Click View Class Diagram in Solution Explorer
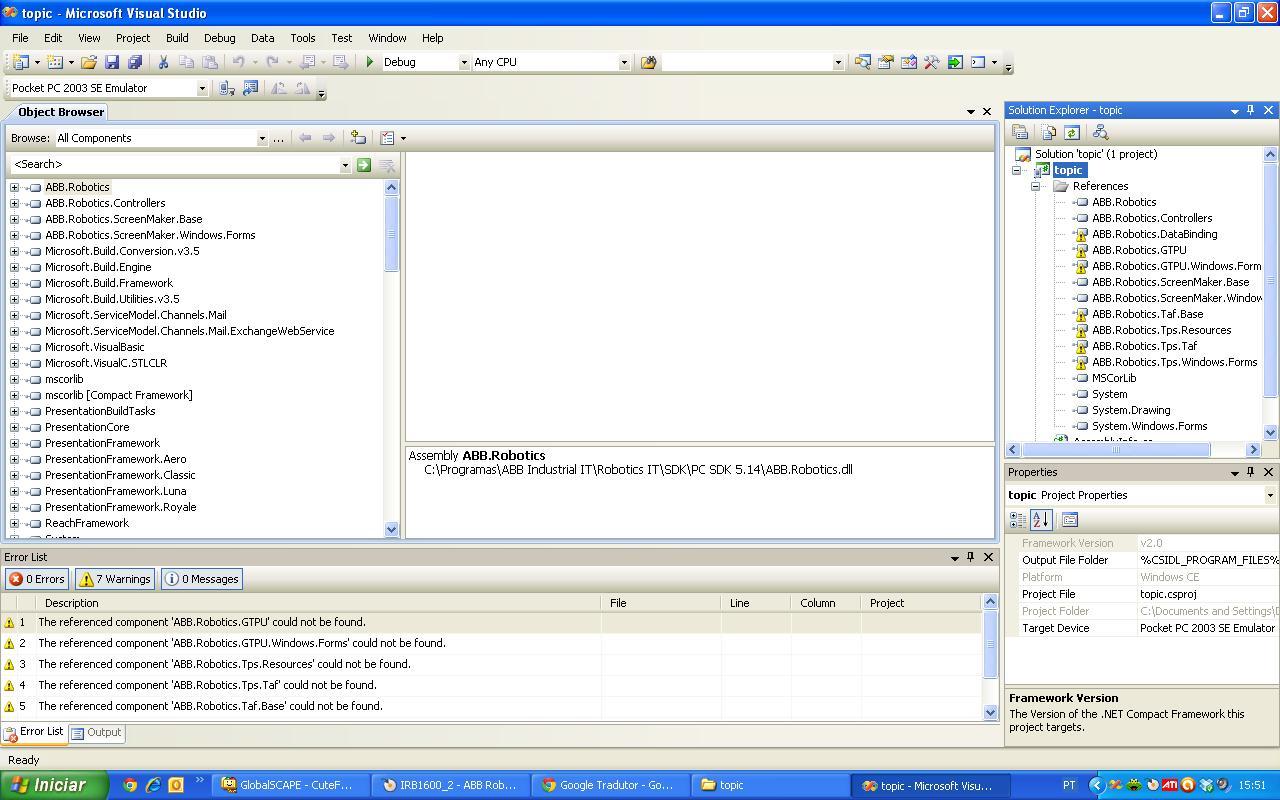This screenshot has height=800, width=1280. pos(1100,132)
